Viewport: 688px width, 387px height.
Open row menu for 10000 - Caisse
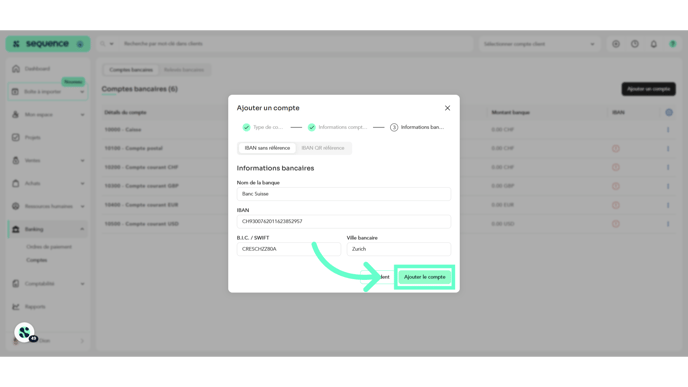(668, 130)
